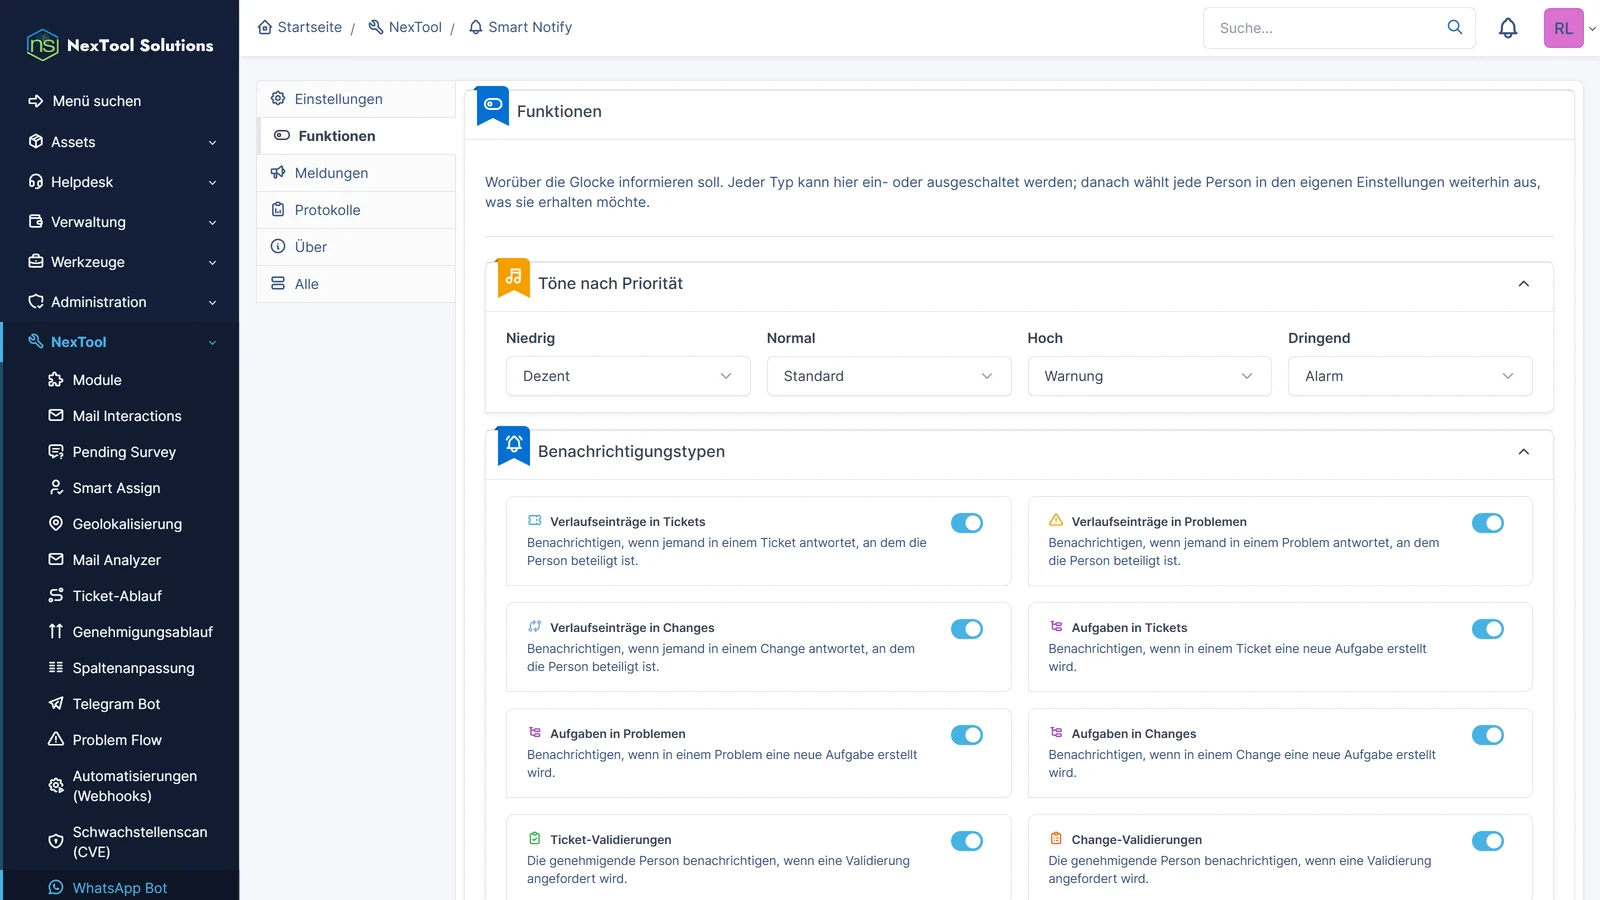Click the Schwachstellenscan shield icon
Image resolution: width=1600 pixels, height=900 pixels.
(x=56, y=841)
